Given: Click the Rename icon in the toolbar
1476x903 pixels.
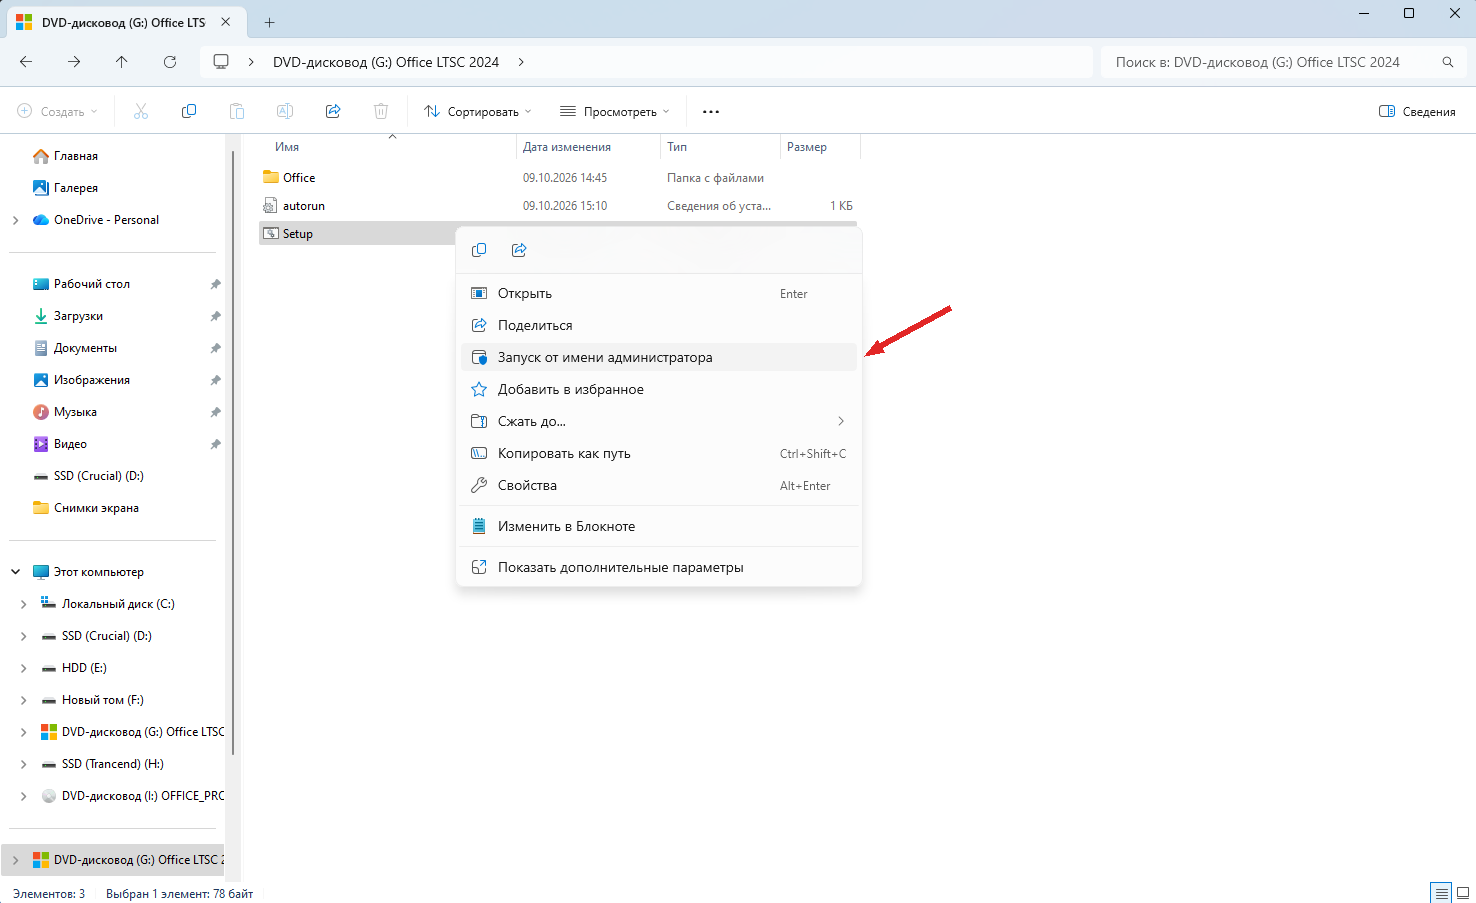Looking at the screenshot, I should pos(285,111).
